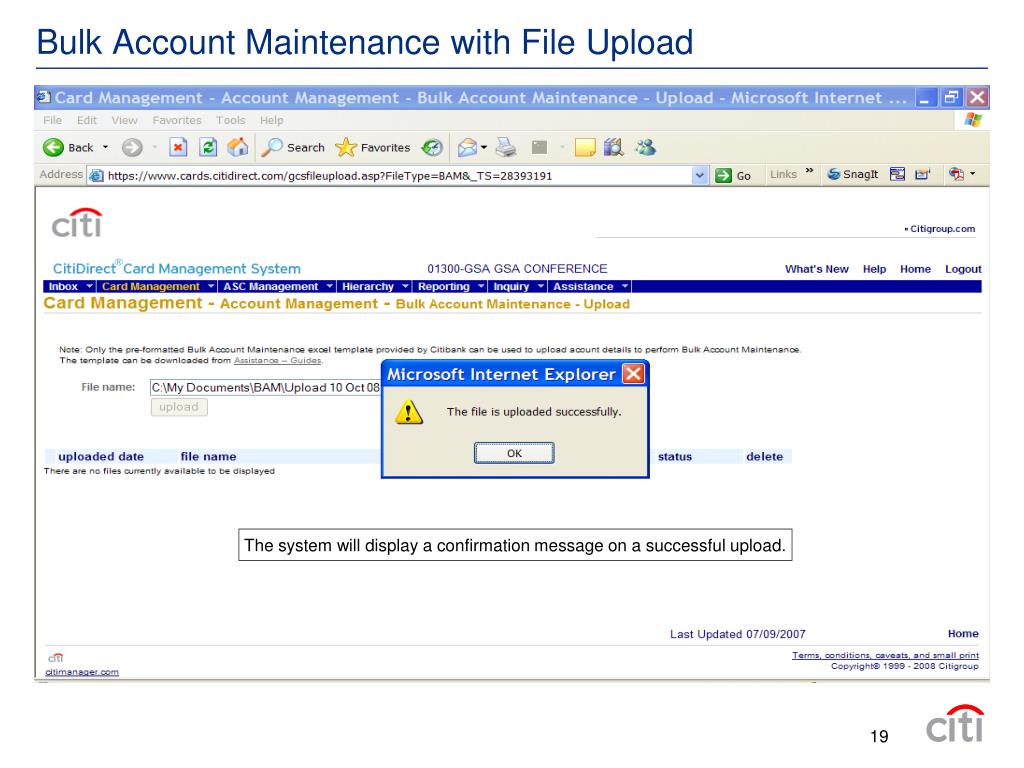Click the Home link beside Logout
Screen dimensions: 1024x768
tap(915, 269)
